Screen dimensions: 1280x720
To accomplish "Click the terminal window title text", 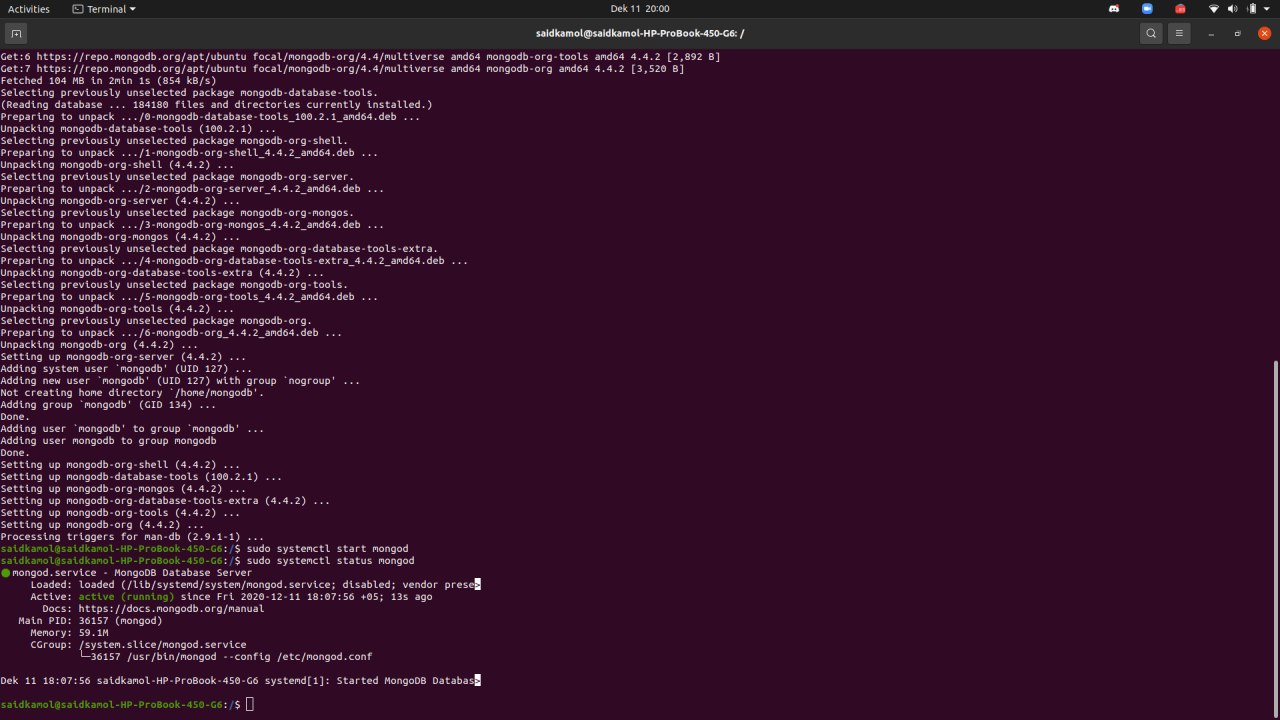I will (640, 33).
